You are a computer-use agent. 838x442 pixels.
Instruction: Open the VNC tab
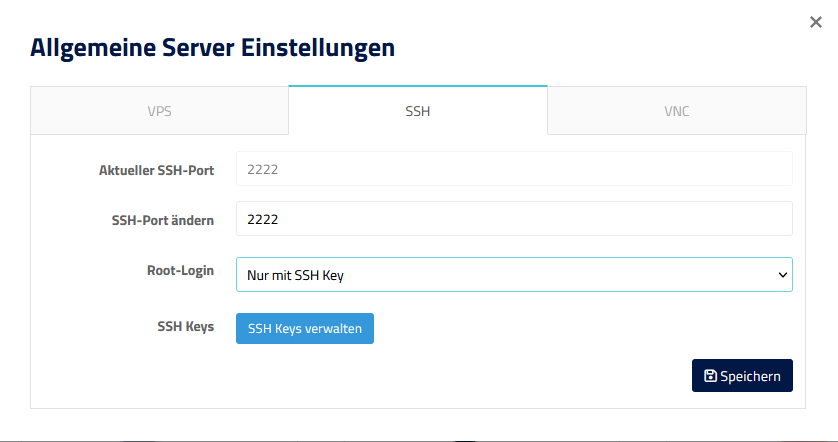[x=677, y=111]
